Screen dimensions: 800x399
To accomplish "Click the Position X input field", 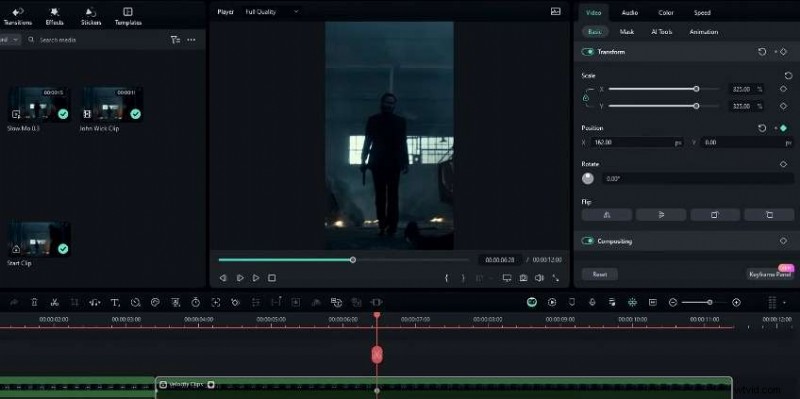I will [x=637, y=142].
